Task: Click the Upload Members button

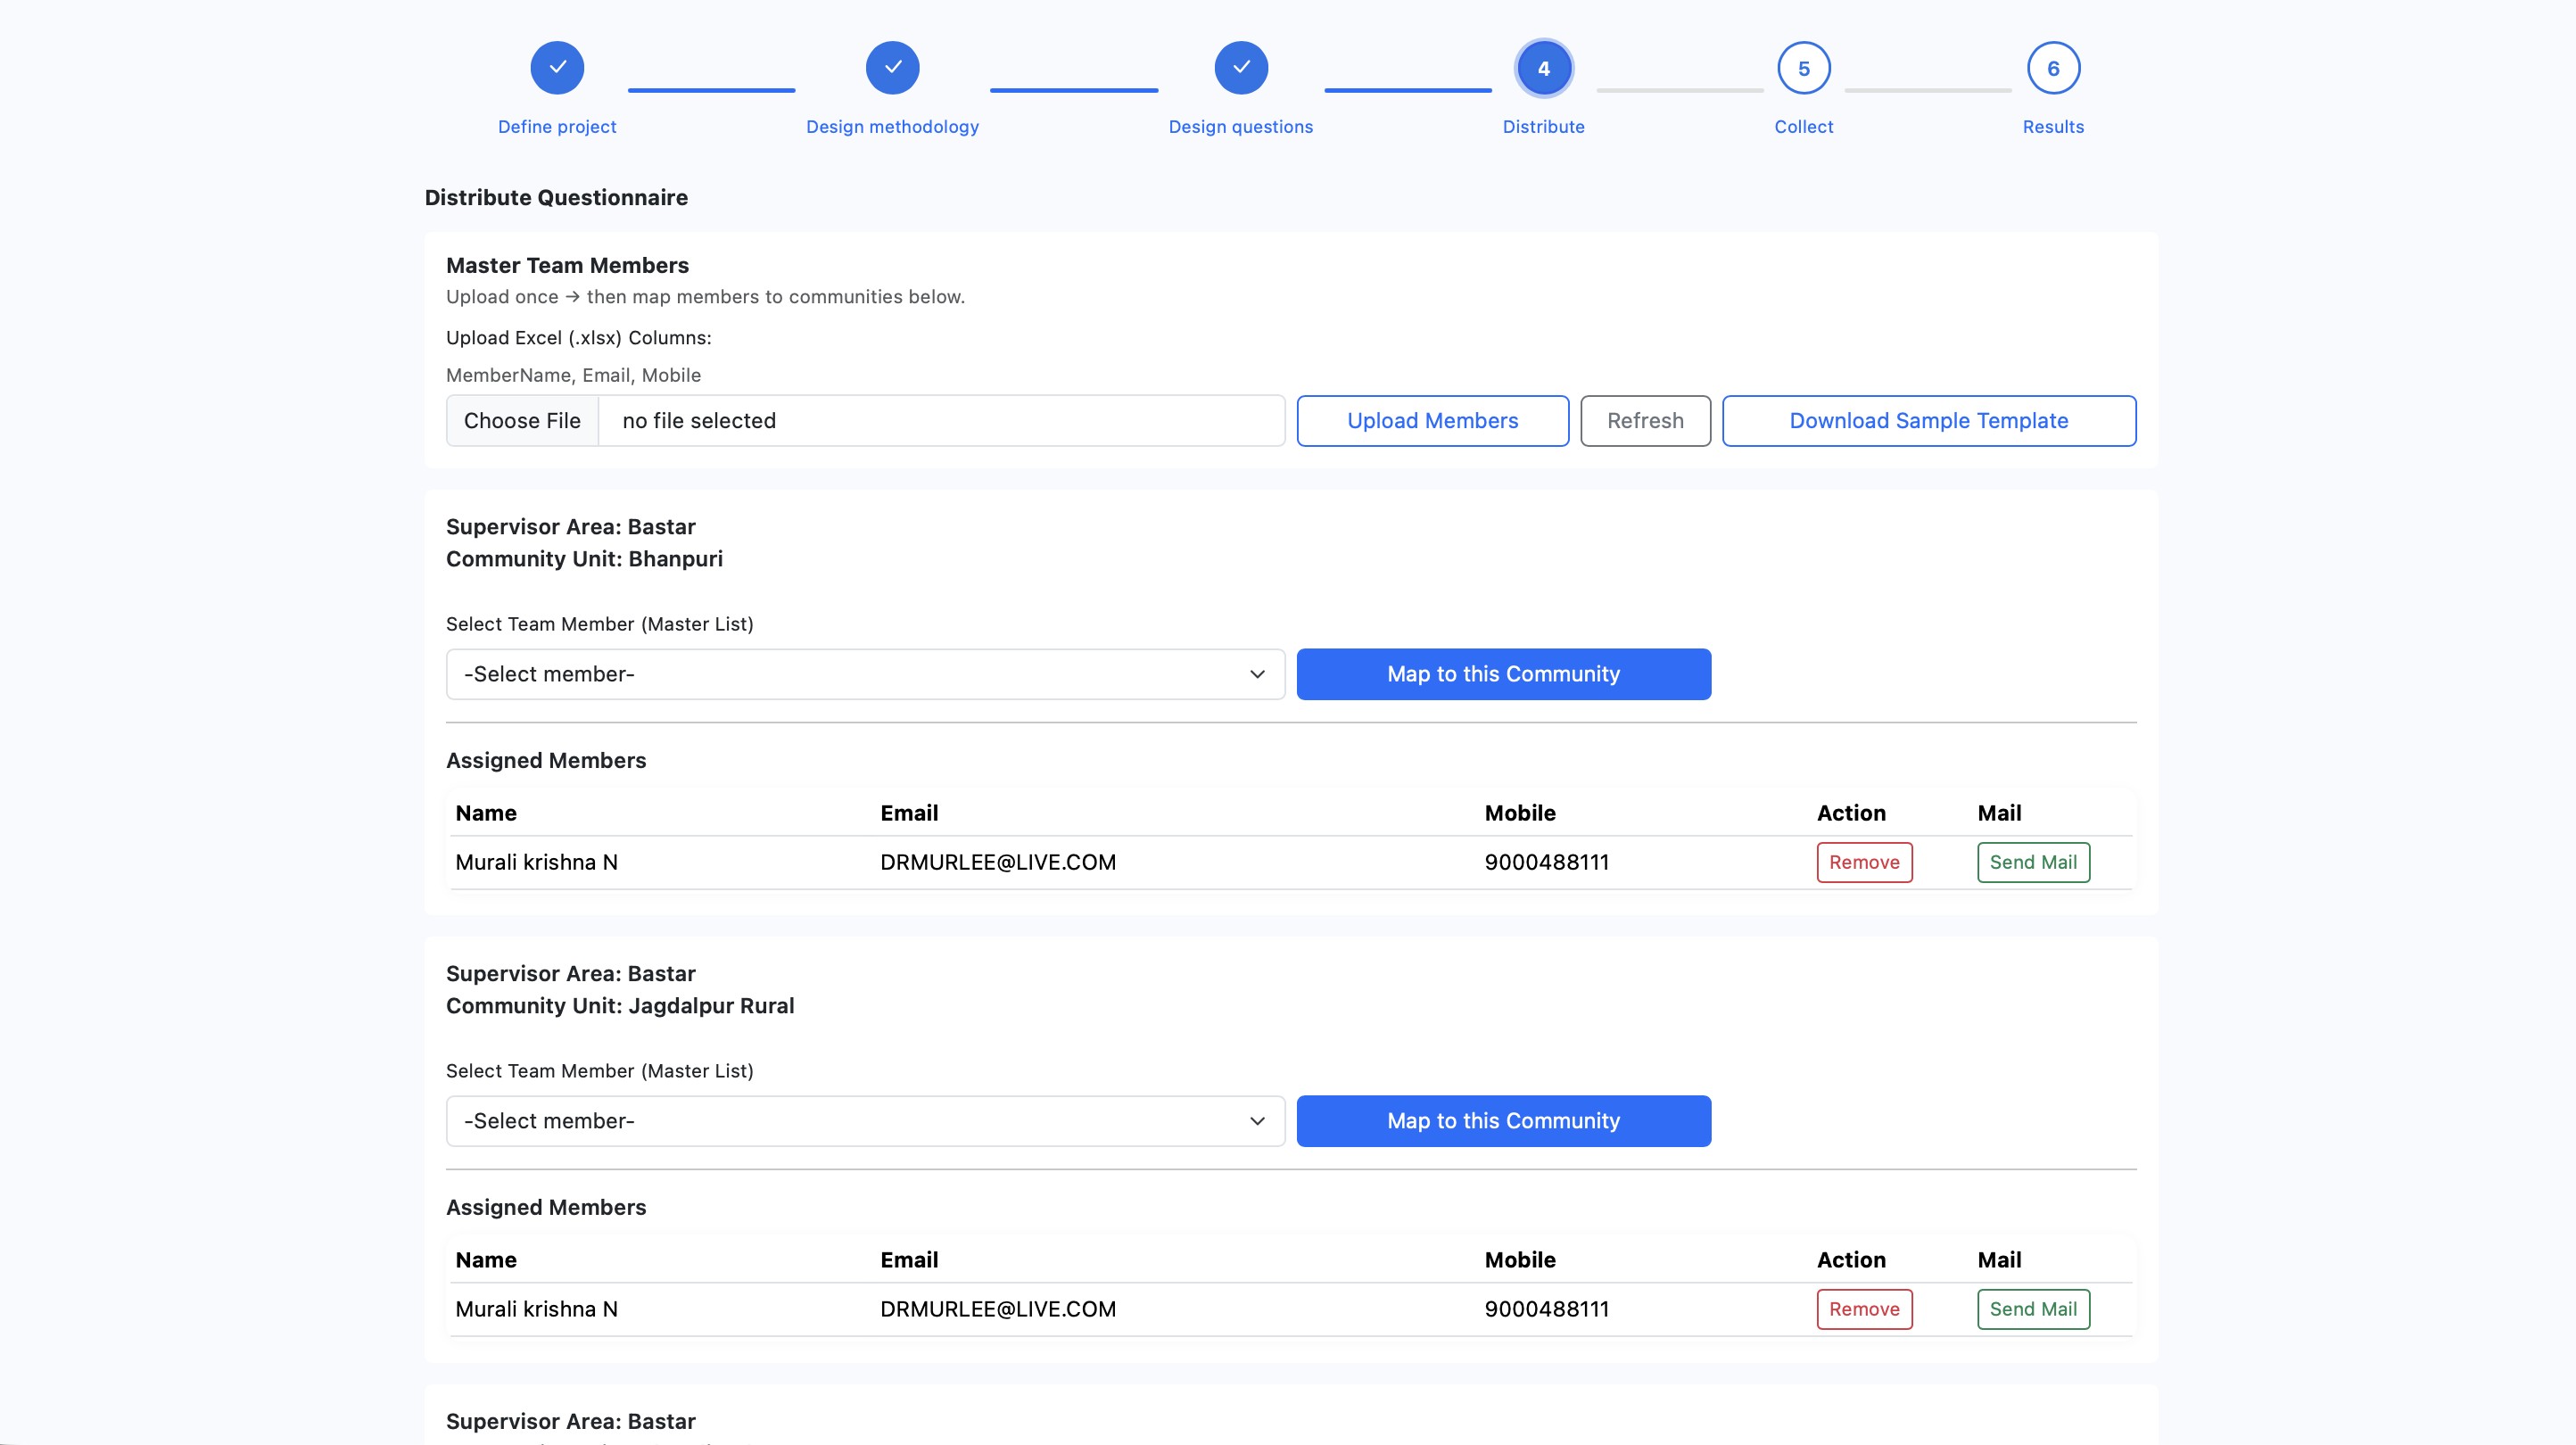Action: 1432,420
